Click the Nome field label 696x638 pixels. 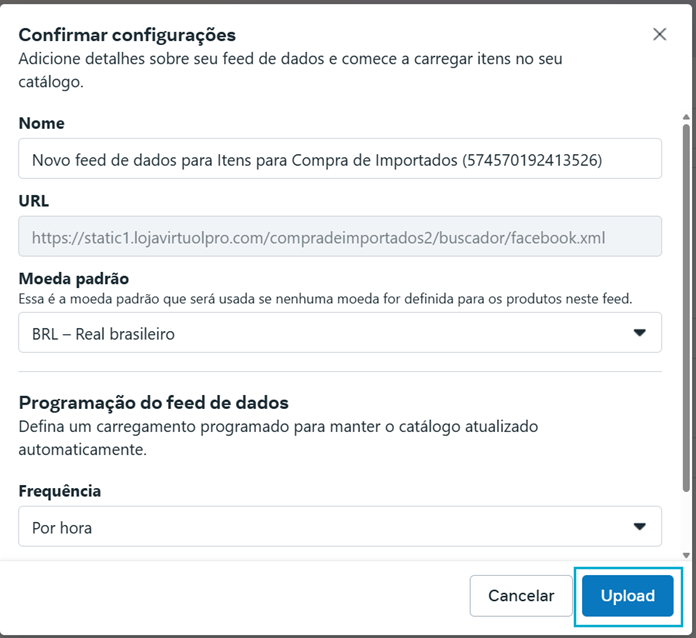[x=42, y=123]
